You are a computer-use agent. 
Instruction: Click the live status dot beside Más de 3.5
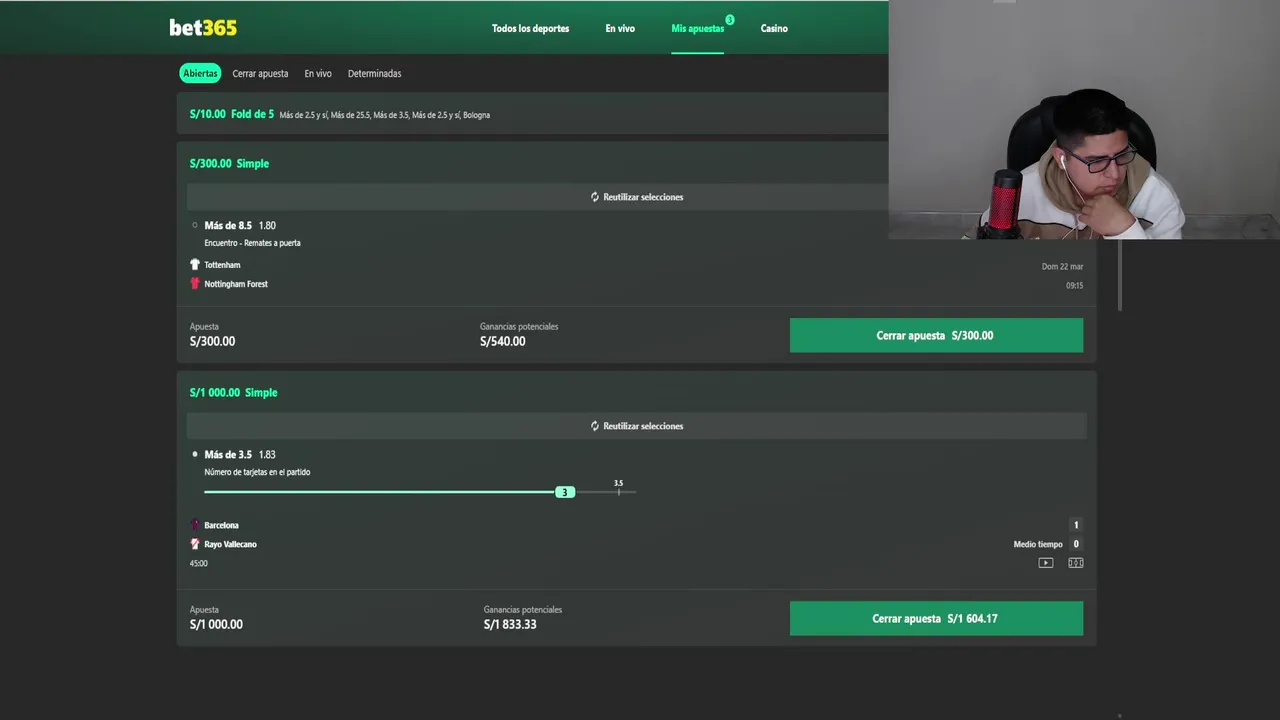[x=195, y=454]
